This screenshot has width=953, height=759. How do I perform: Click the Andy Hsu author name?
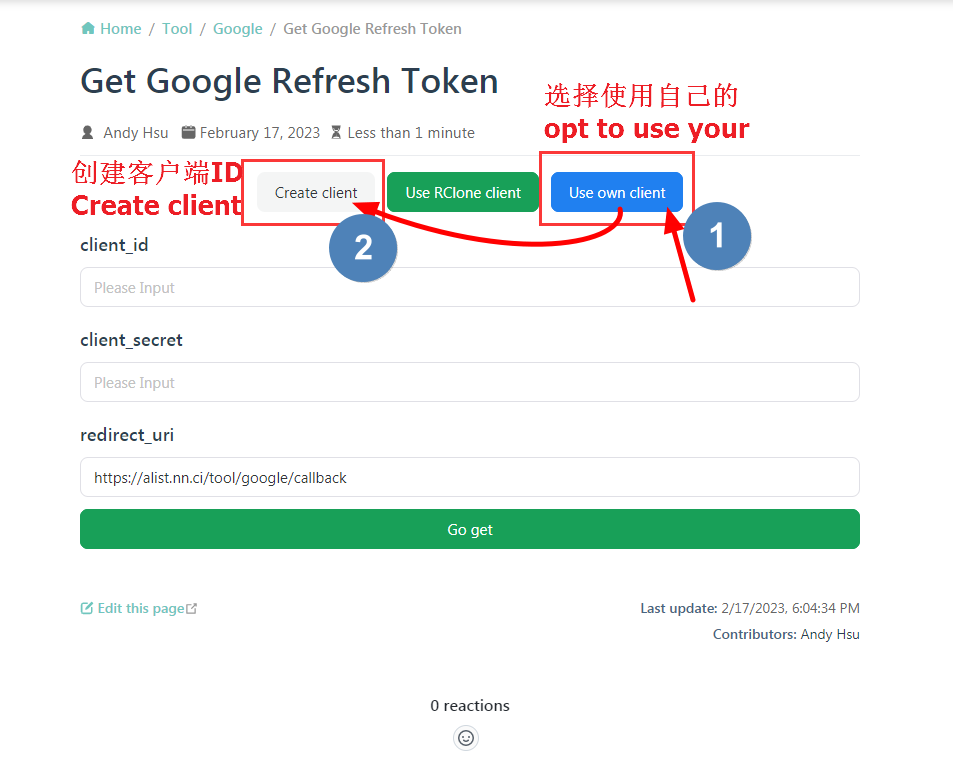pyautogui.click(x=136, y=132)
